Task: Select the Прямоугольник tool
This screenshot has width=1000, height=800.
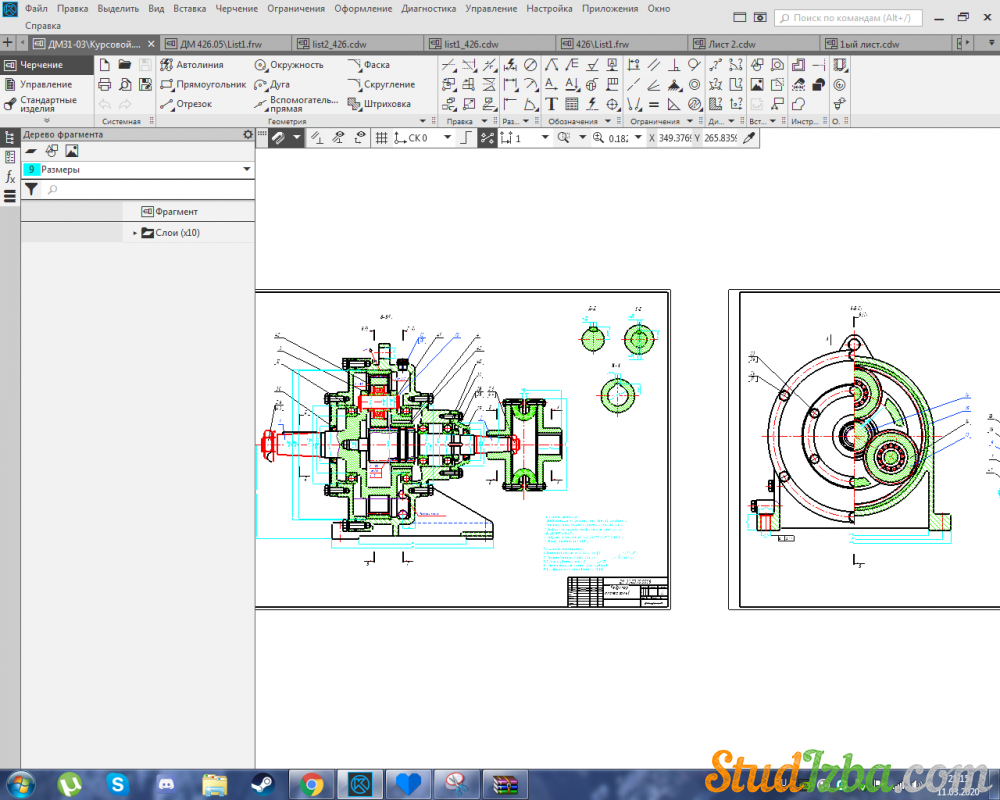Action: [203, 84]
